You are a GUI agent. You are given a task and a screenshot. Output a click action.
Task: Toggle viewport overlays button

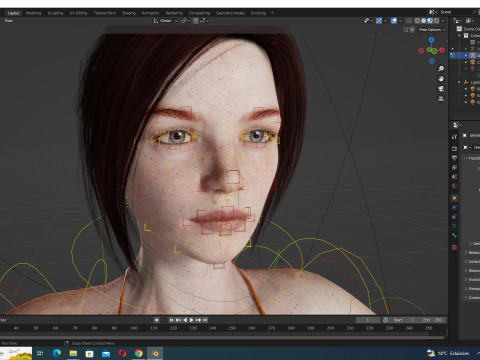point(394,21)
